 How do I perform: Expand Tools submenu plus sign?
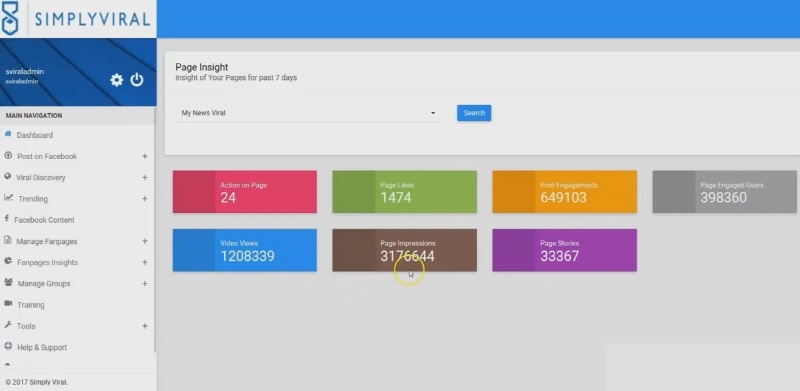click(x=145, y=326)
